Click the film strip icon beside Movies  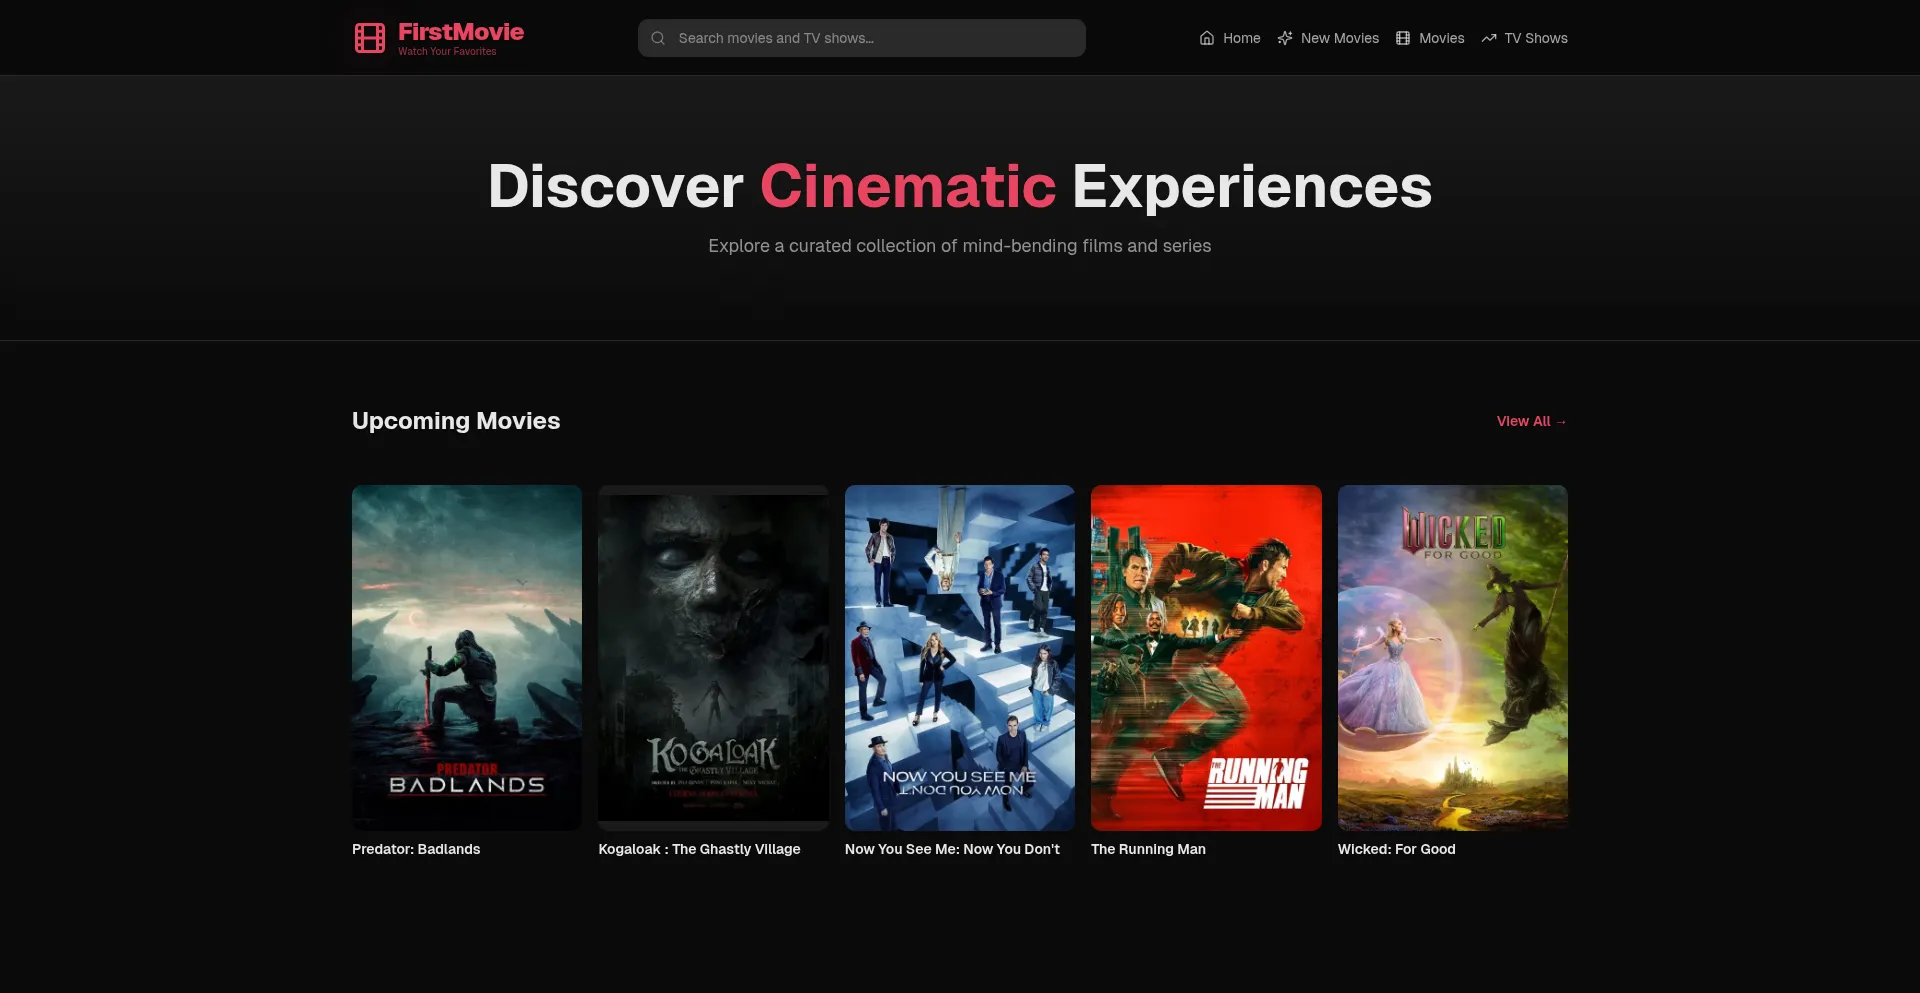pyautogui.click(x=1403, y=38)
